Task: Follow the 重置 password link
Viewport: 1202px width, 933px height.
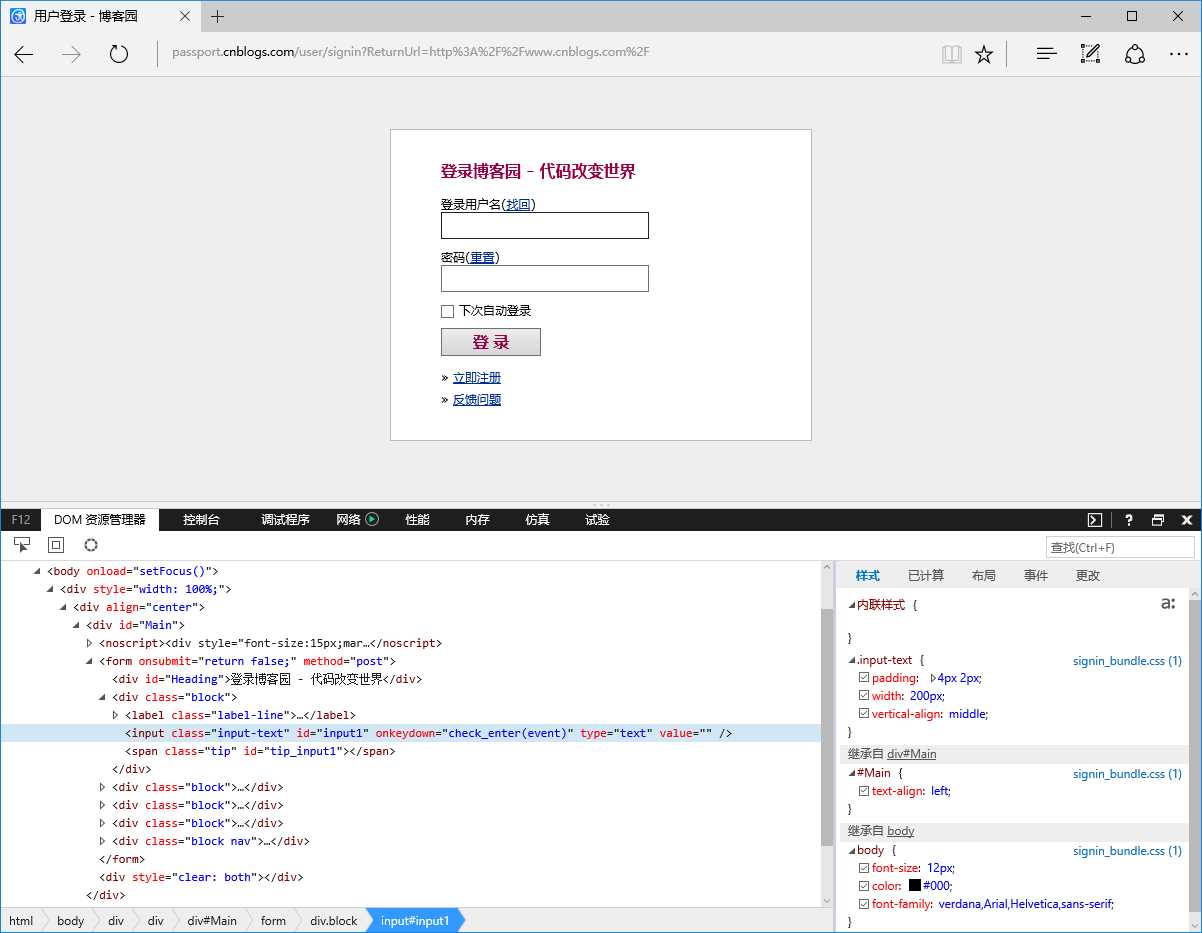Action: tap(482, 257)
